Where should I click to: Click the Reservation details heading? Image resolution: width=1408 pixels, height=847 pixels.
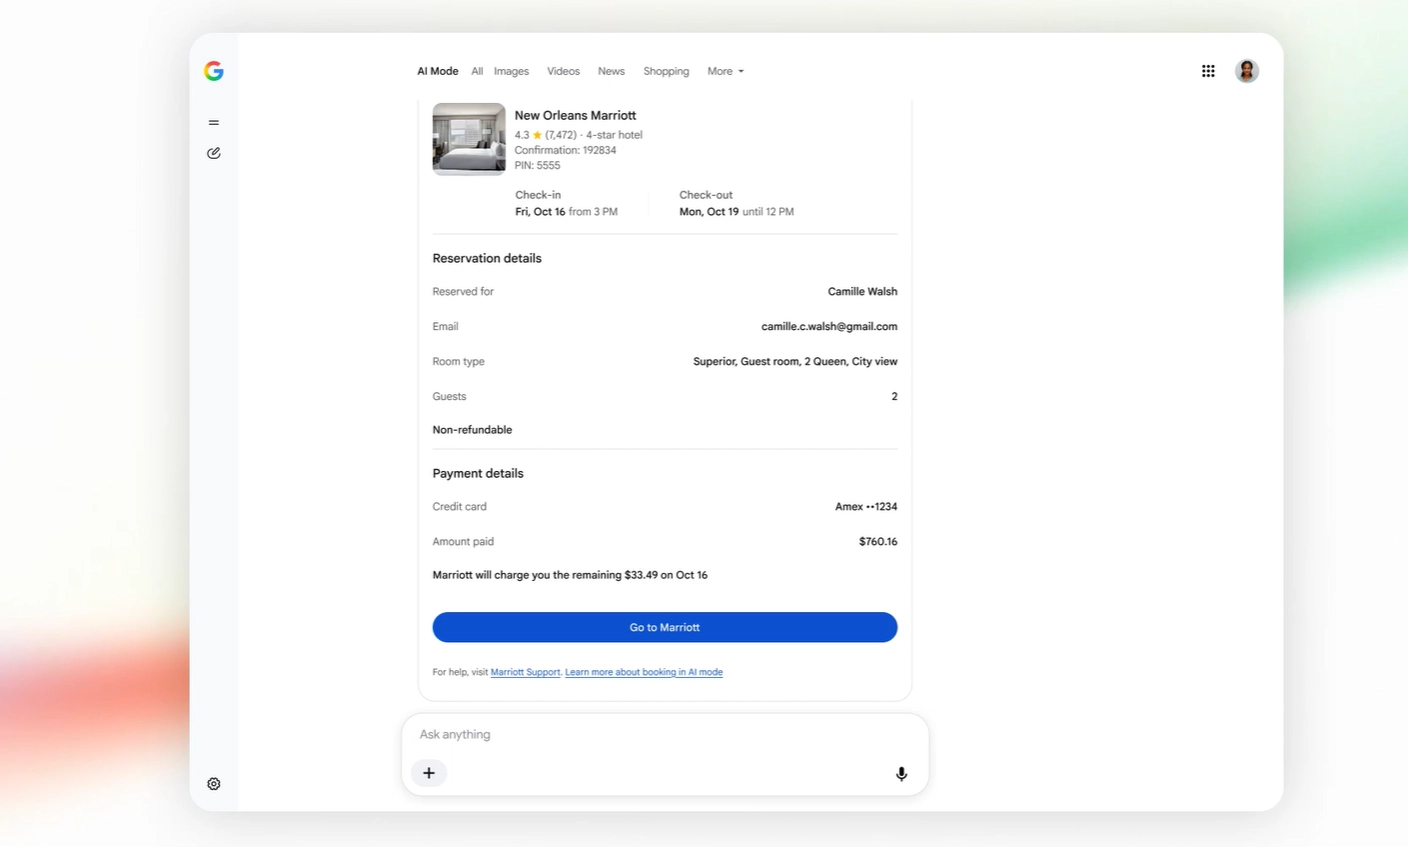click(x=487, y=258)
